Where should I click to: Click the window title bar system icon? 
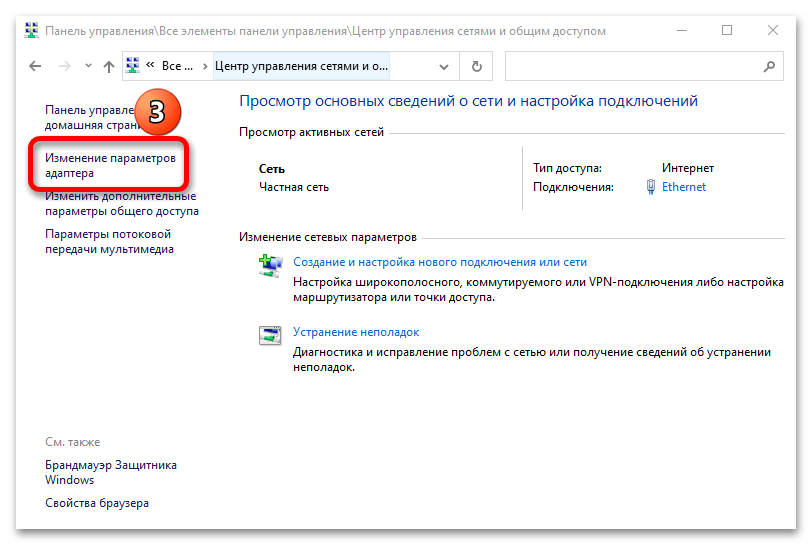[32, 31]
